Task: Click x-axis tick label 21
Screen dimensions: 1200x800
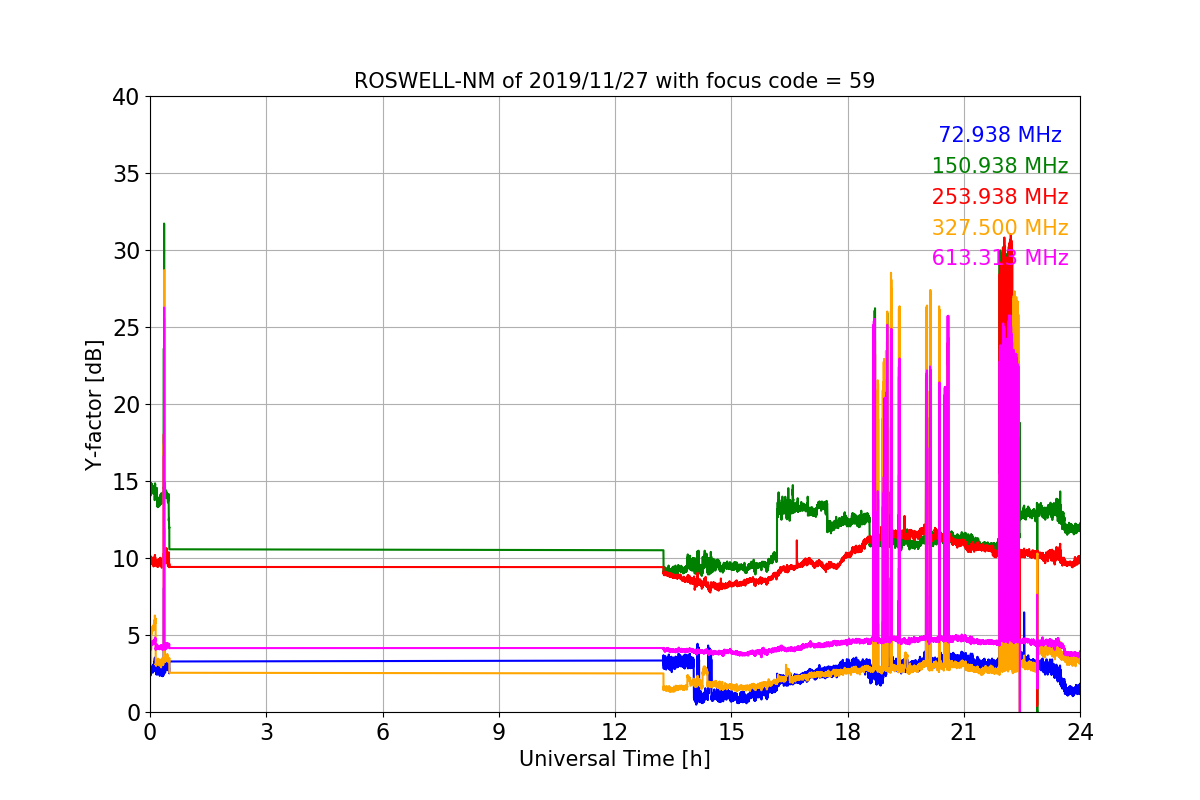Action: [963, 732]
